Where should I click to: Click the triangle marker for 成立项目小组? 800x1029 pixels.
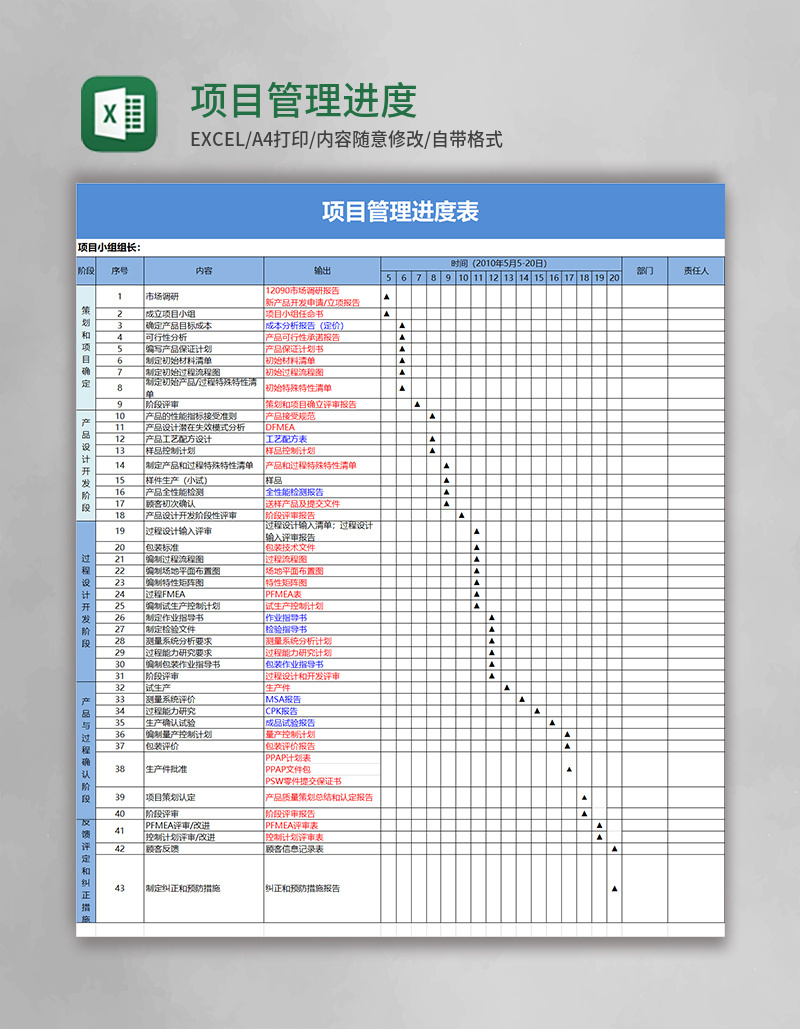click(x=386, y=314)
